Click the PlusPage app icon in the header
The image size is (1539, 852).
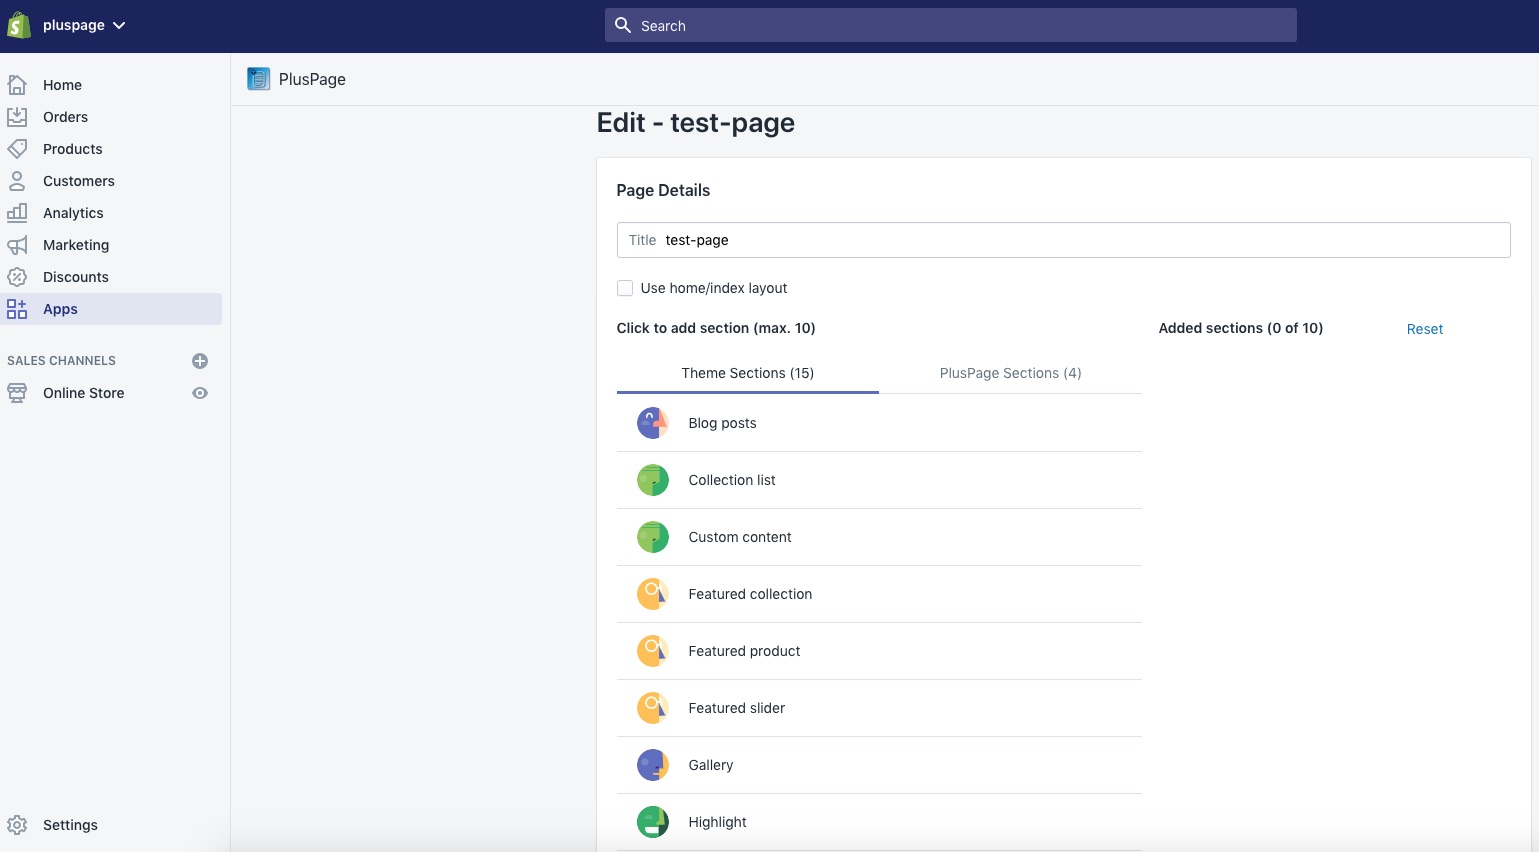pyautogui.click(x=258, y=78)
